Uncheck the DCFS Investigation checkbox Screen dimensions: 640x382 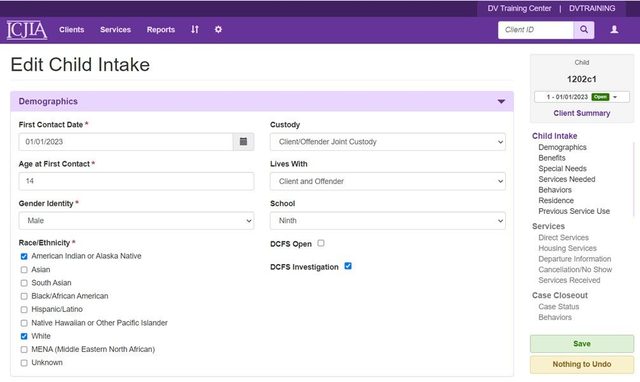(348, 266)
